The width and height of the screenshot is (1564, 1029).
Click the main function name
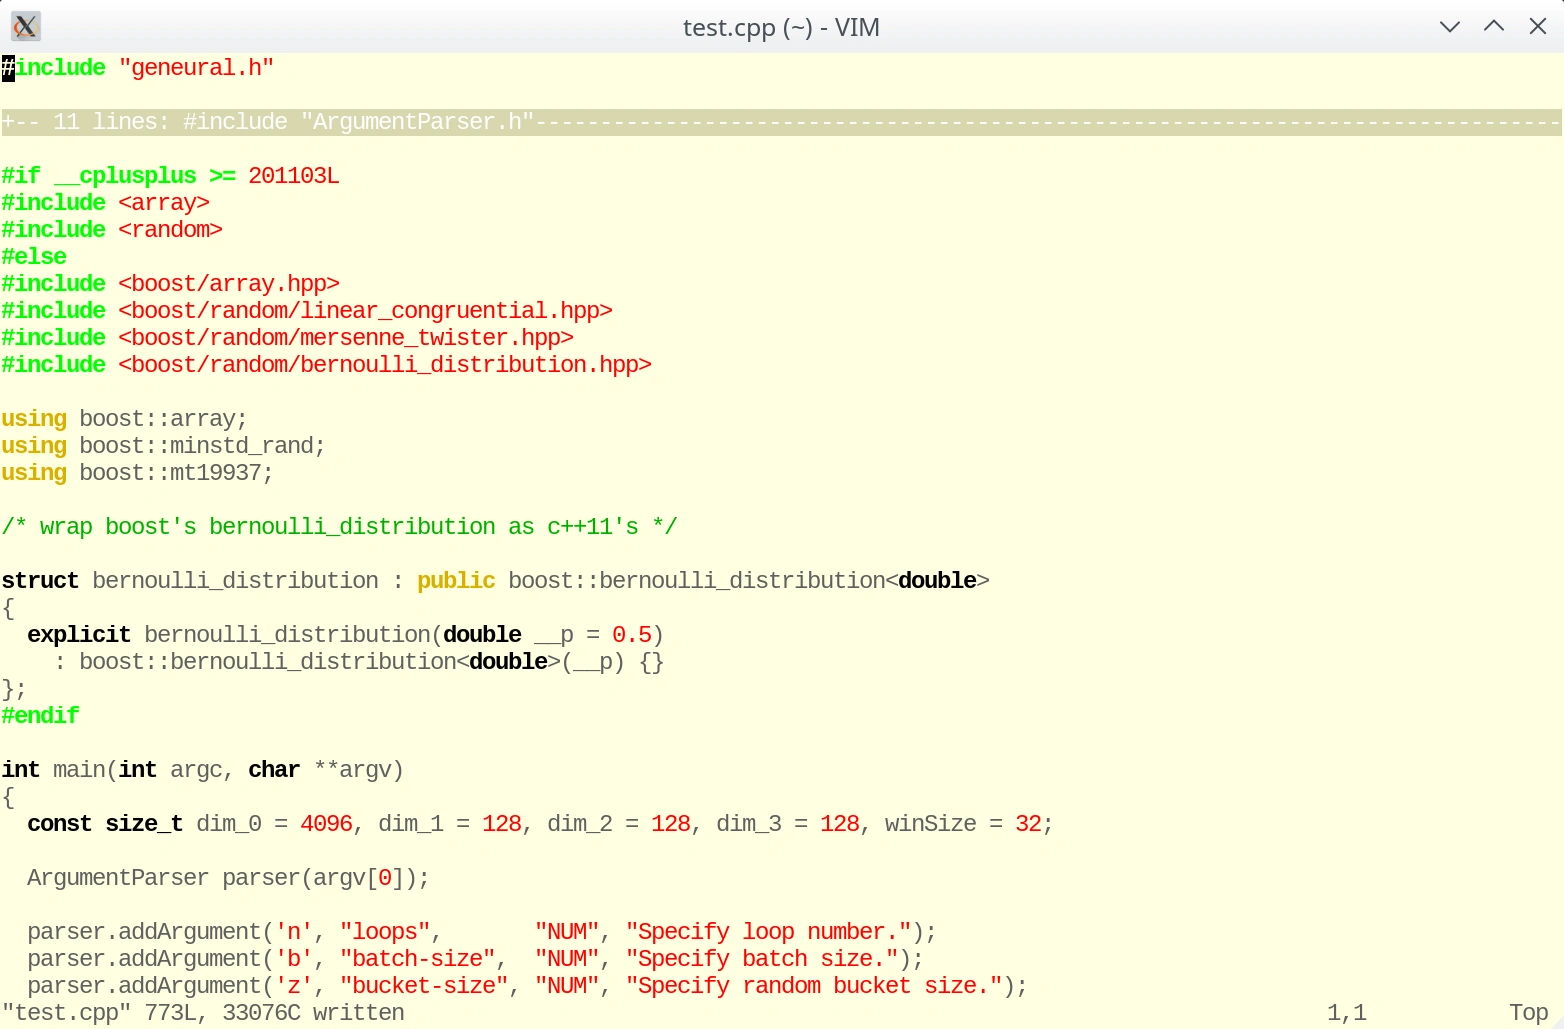point(79,770)
